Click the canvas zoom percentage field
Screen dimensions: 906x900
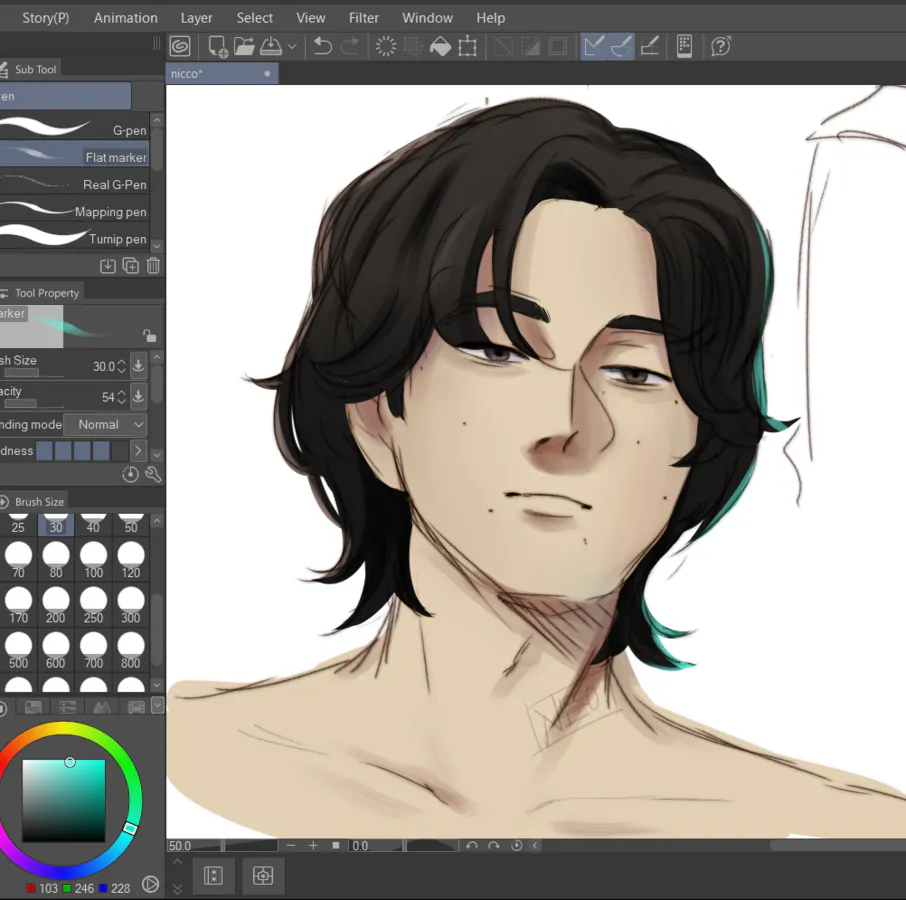[x=194, y=846]
